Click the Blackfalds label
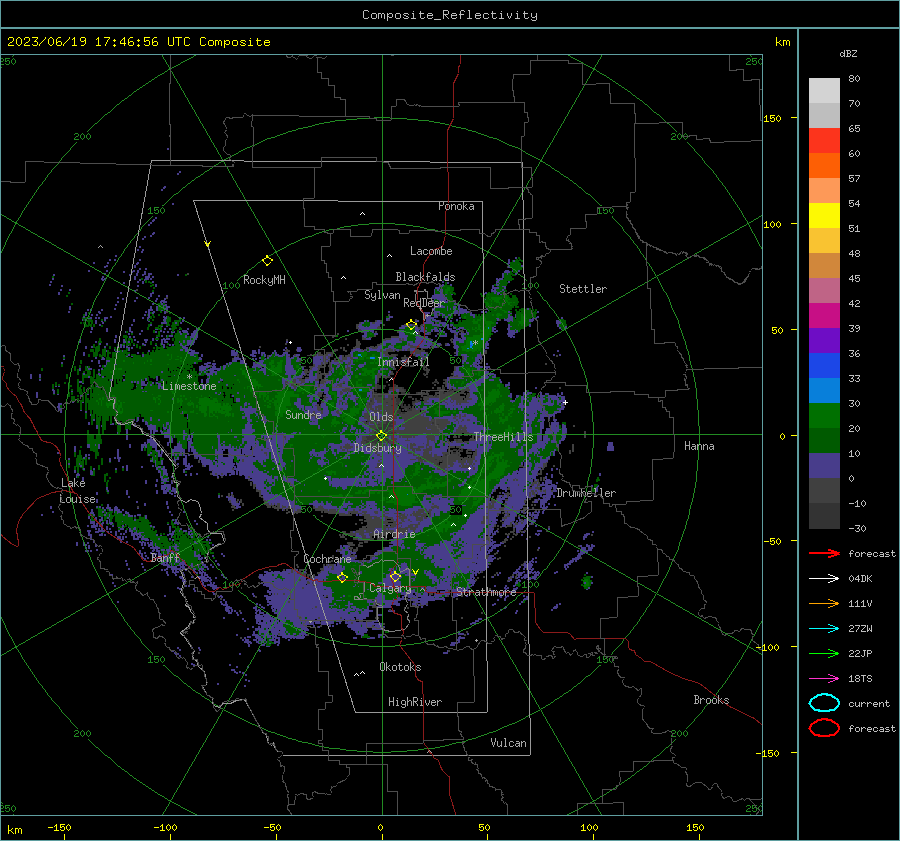 425,277
